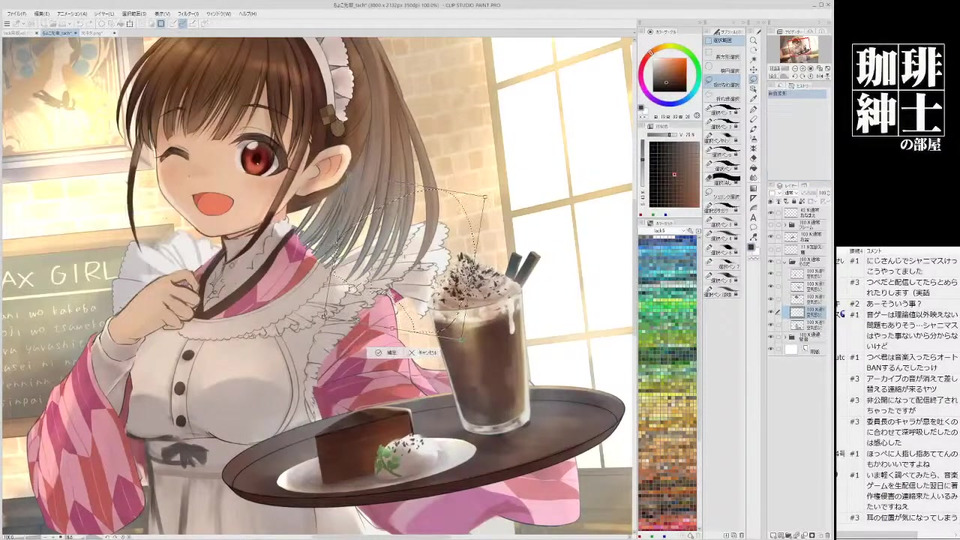960x540 pixels.
Task: Open the Filter menu
Action: pos(188,13)
